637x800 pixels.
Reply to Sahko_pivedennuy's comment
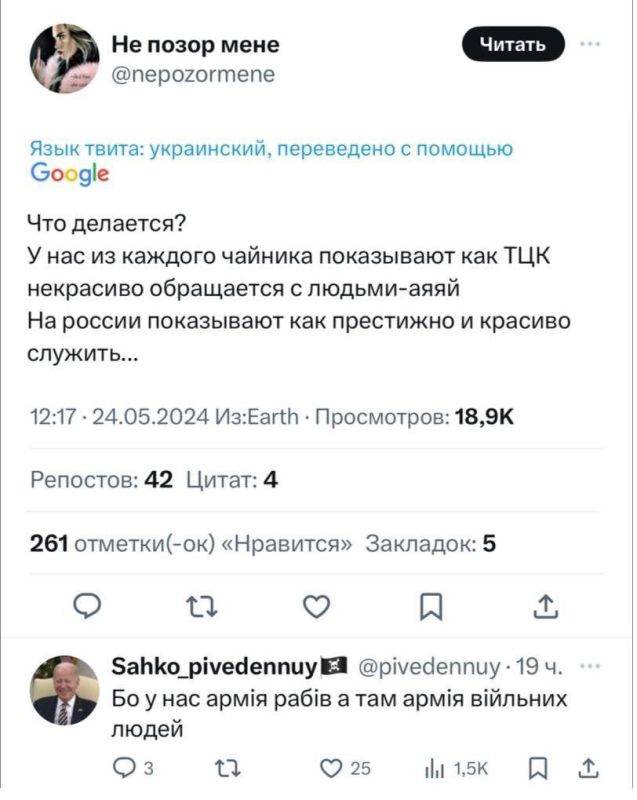click(126, 768)
